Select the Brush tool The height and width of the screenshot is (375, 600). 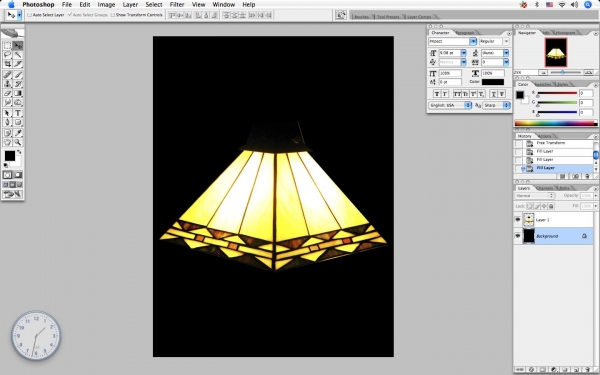[18, 75]
